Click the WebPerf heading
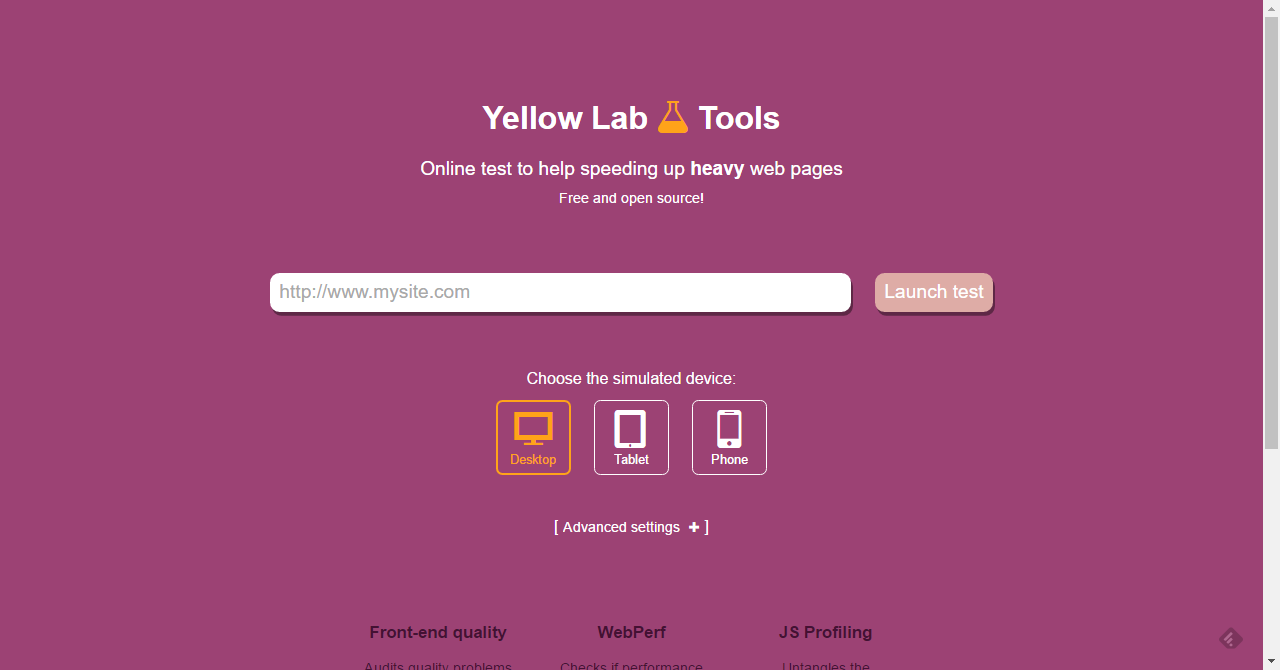This screenshot has height=670, width=1280. click(631, 632)
